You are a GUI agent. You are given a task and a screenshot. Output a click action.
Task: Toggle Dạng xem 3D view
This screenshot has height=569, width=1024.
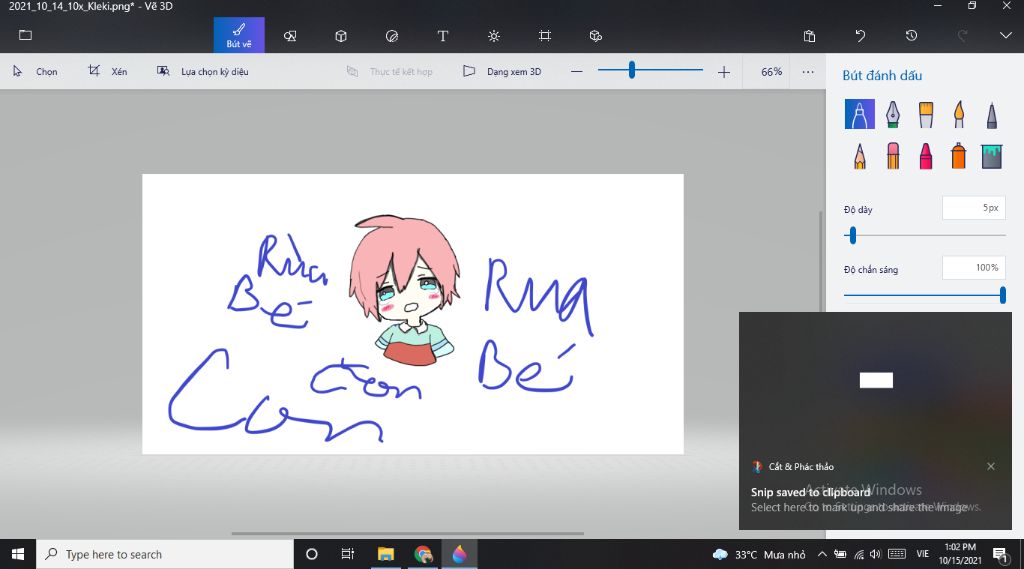(502, 71)
